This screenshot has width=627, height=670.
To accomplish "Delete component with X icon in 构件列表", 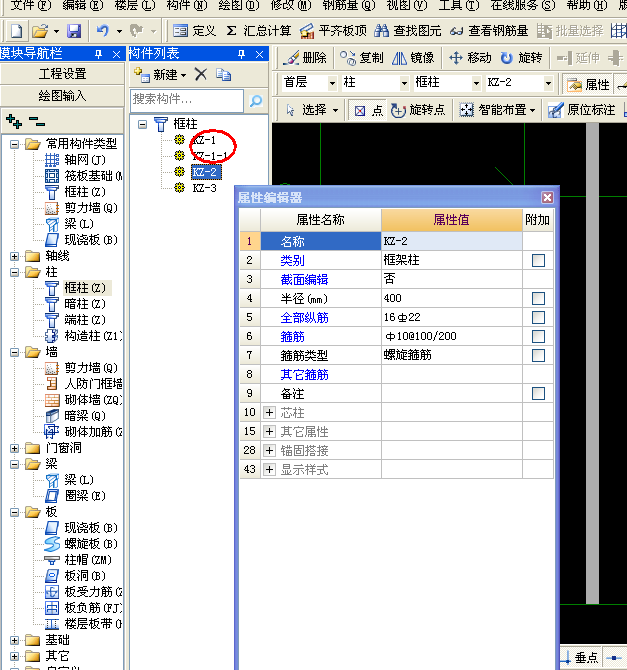I will [200, 75].
